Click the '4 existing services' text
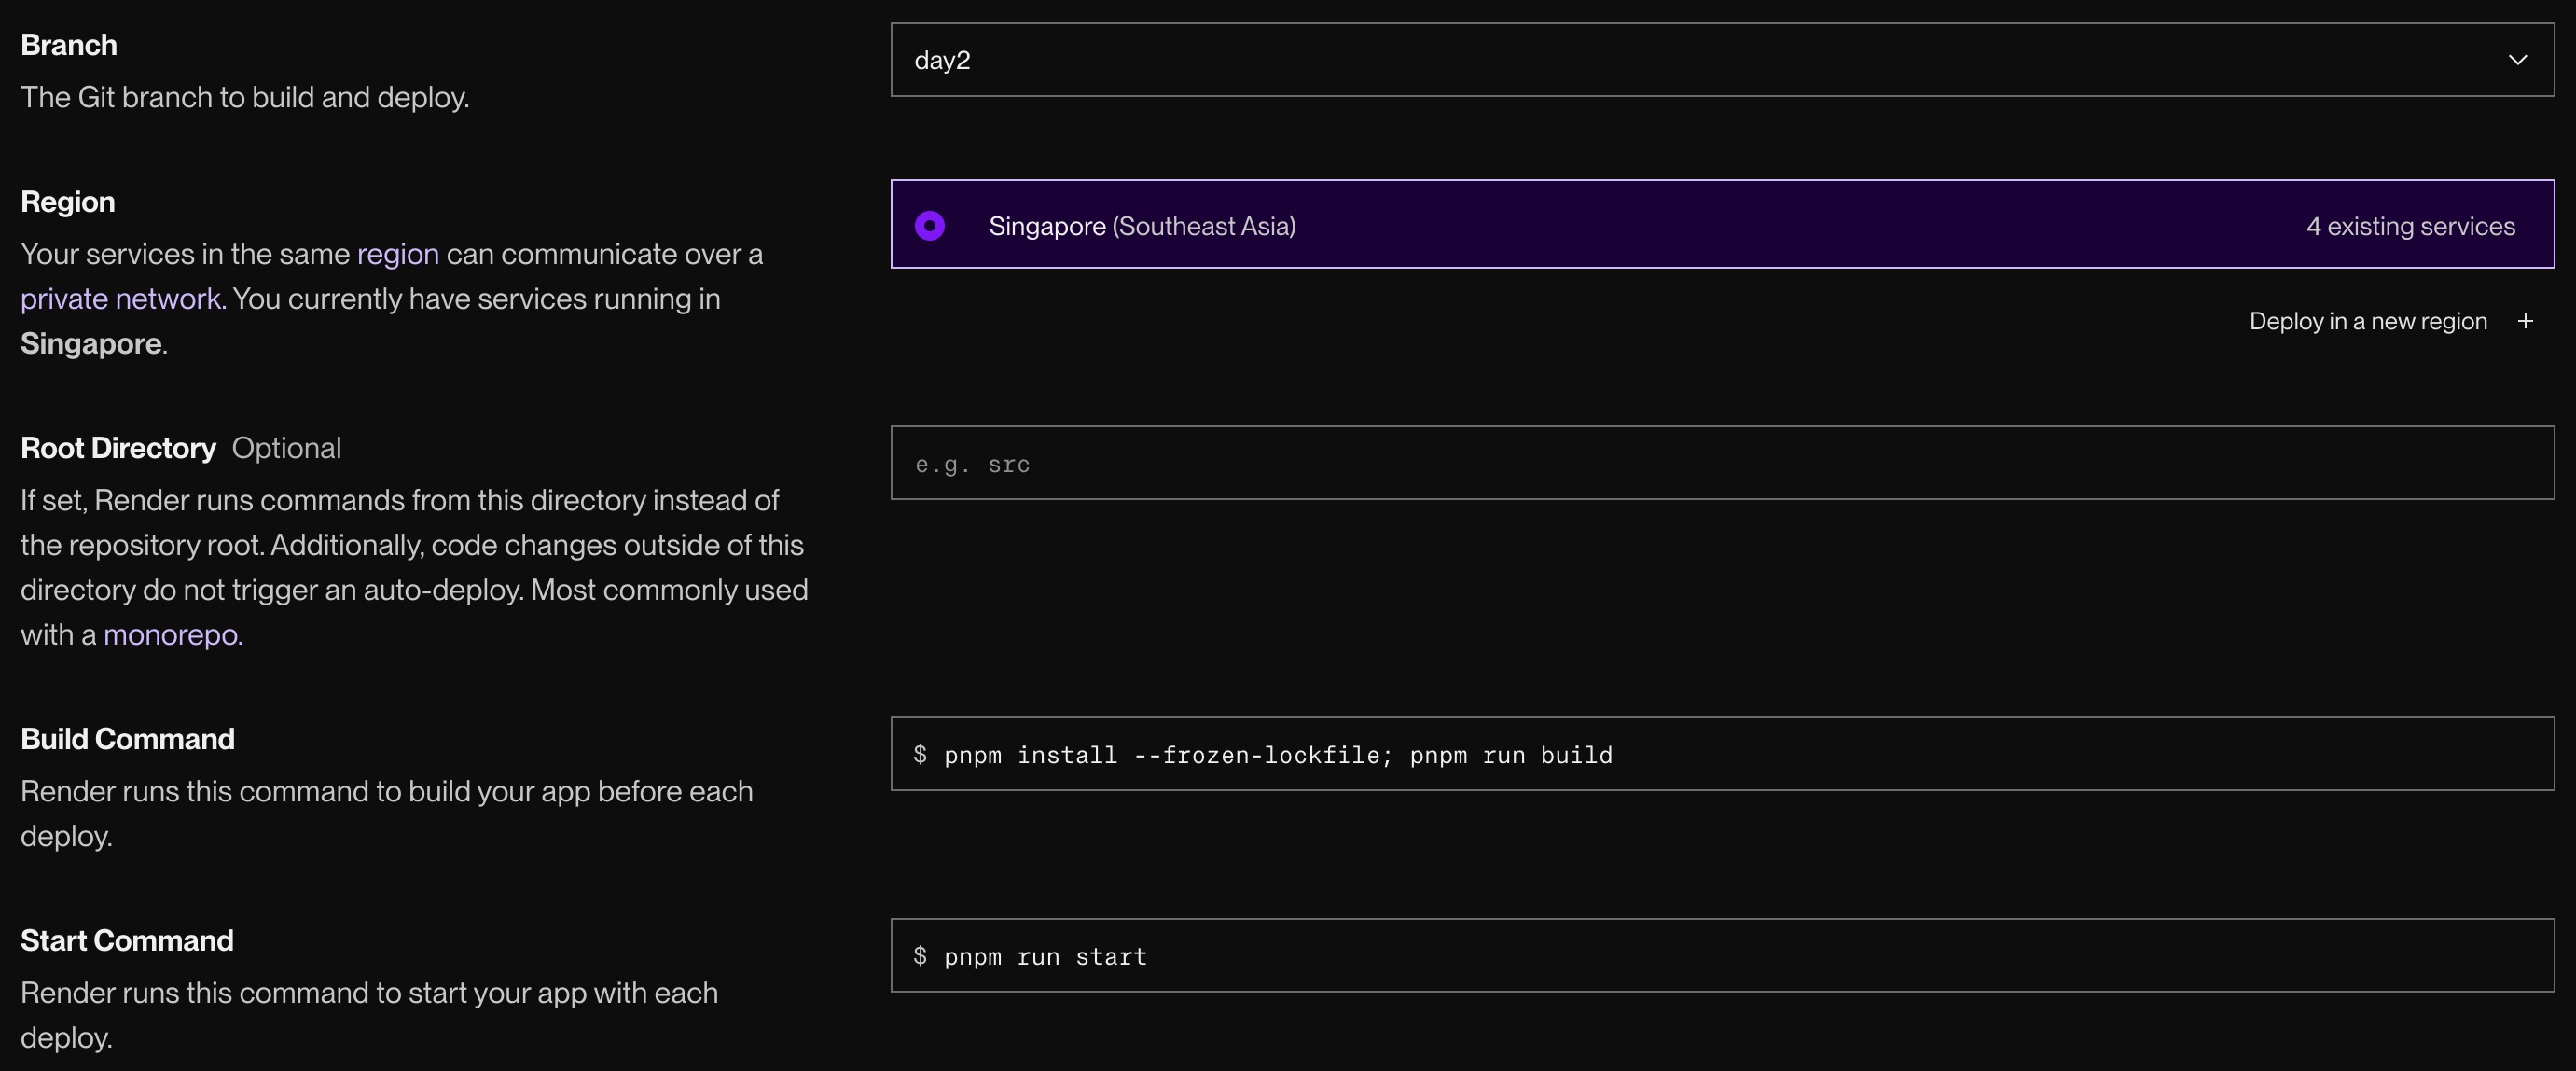2576x1071 pixels. pos(2410,226)
